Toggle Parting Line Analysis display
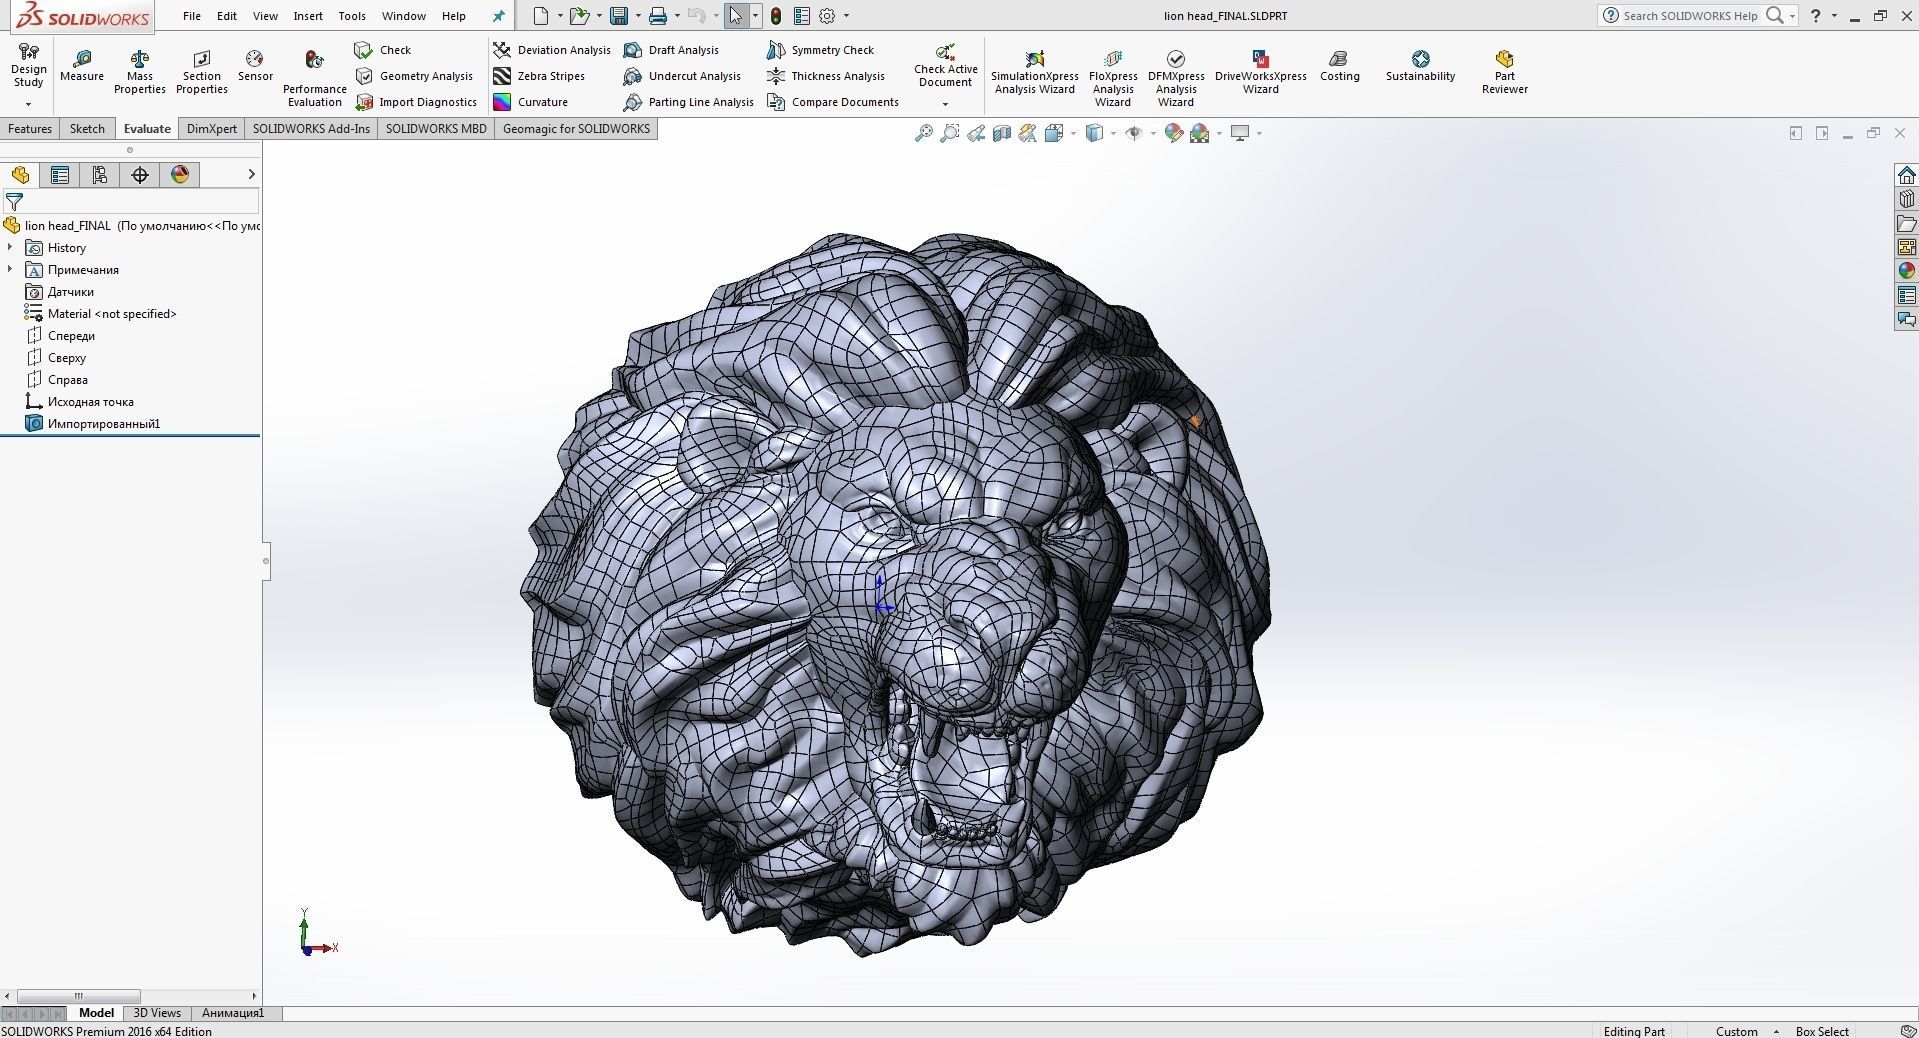The height and width of the screenshot is (1038, 1919). coord(689,102)
